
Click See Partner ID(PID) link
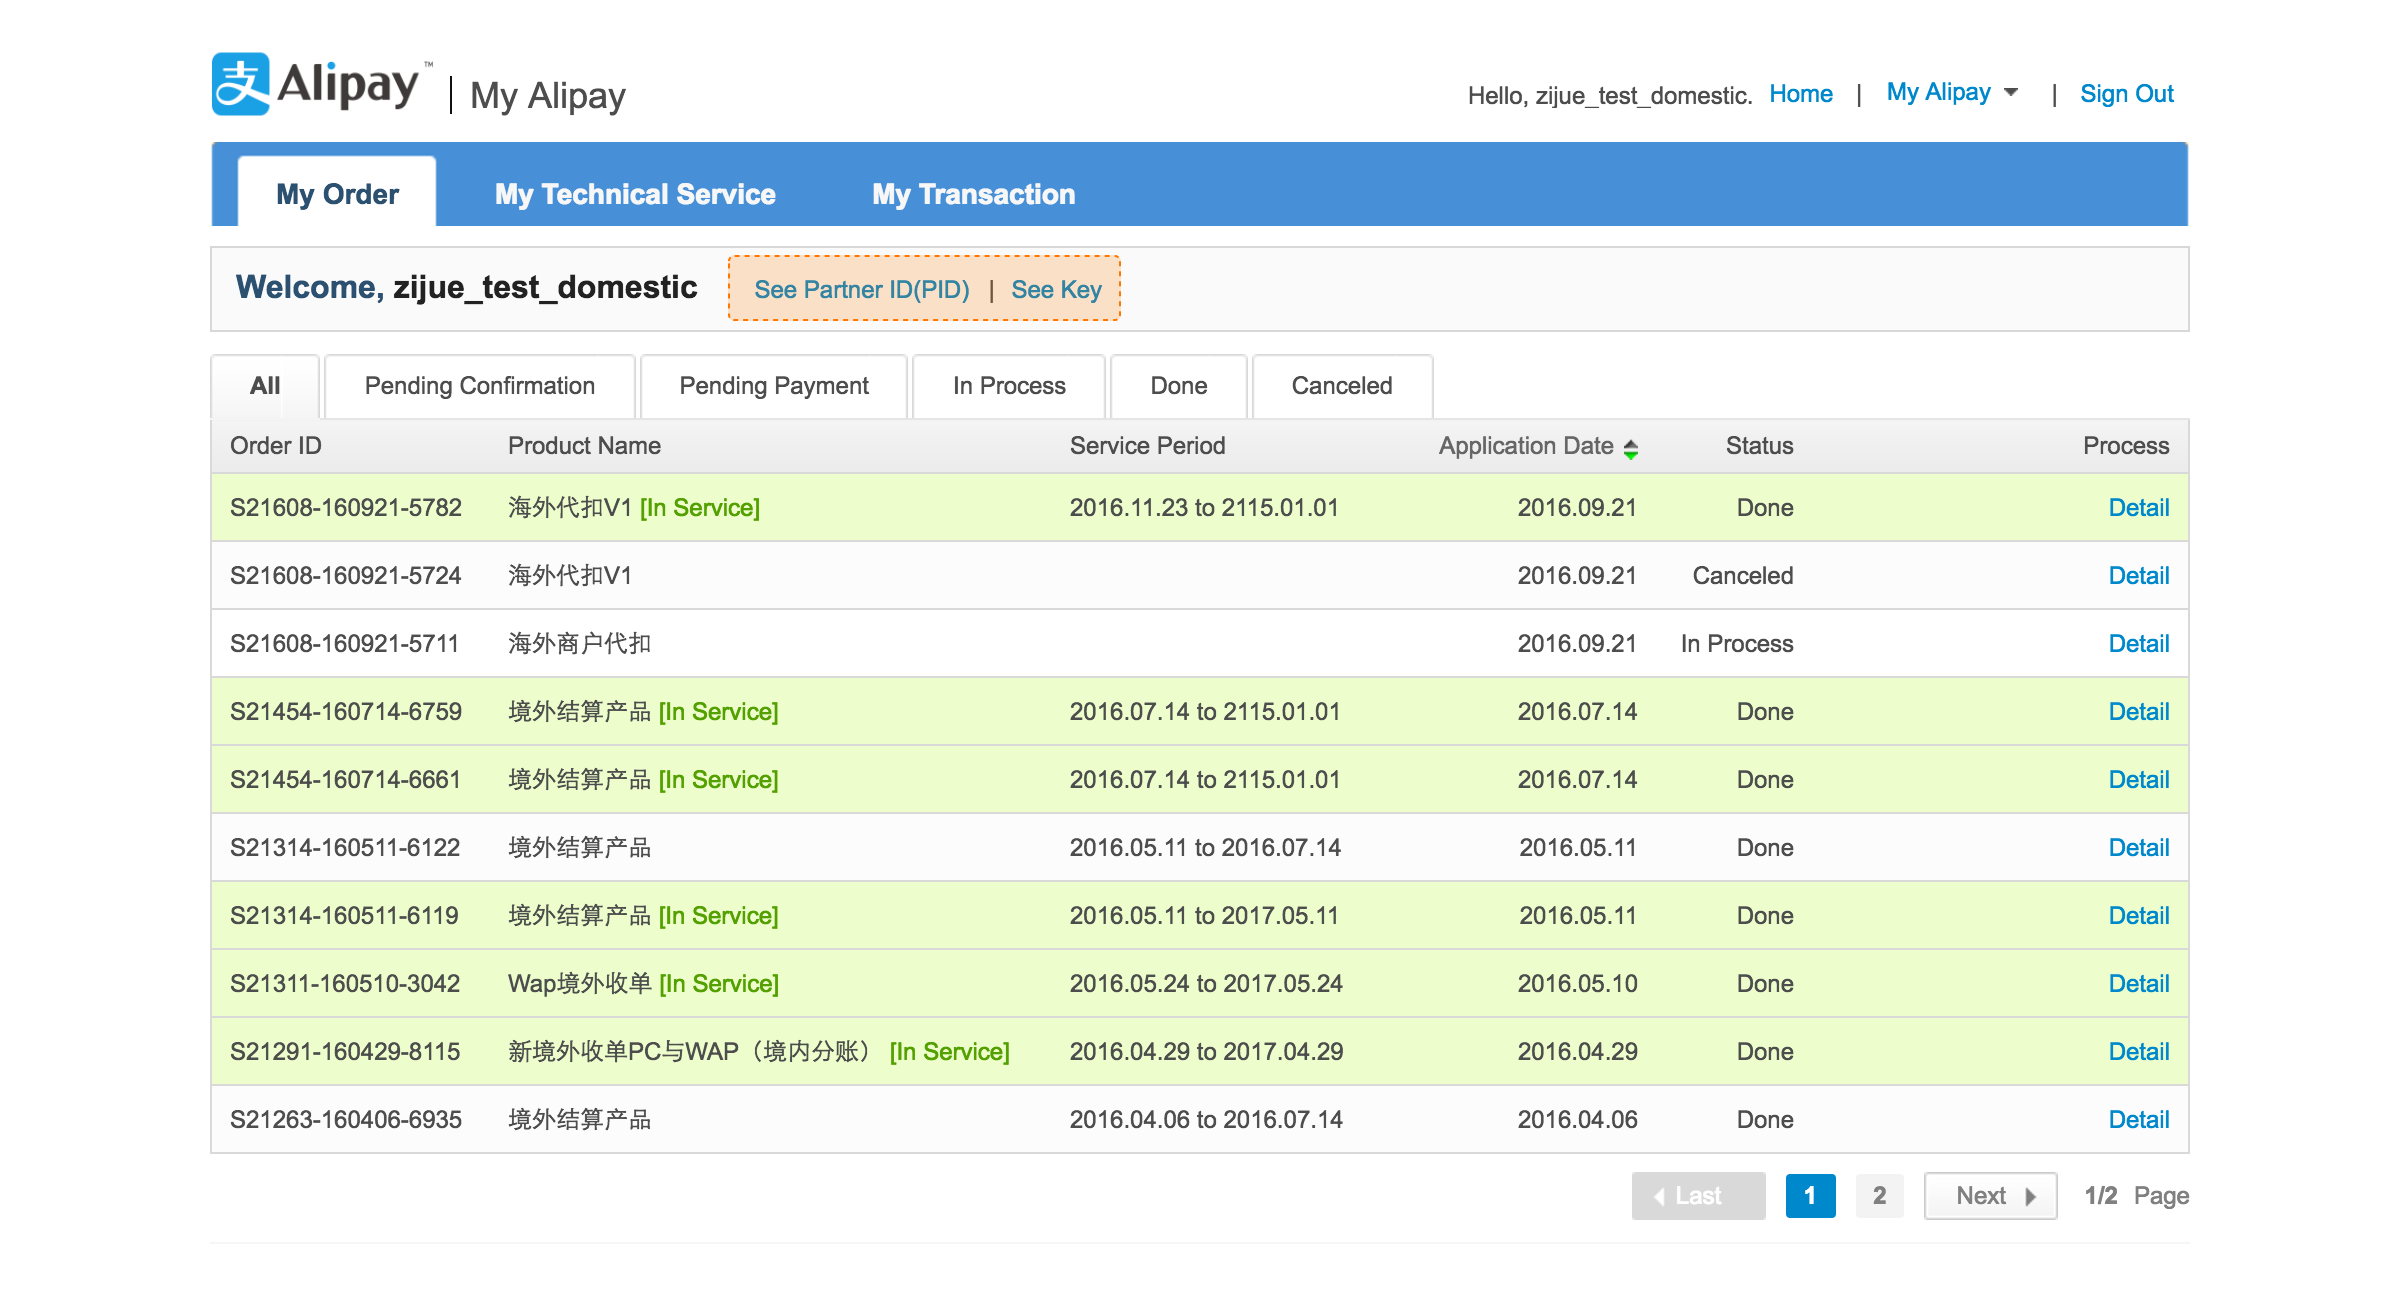pyautogui.click(x=861, y=289)
